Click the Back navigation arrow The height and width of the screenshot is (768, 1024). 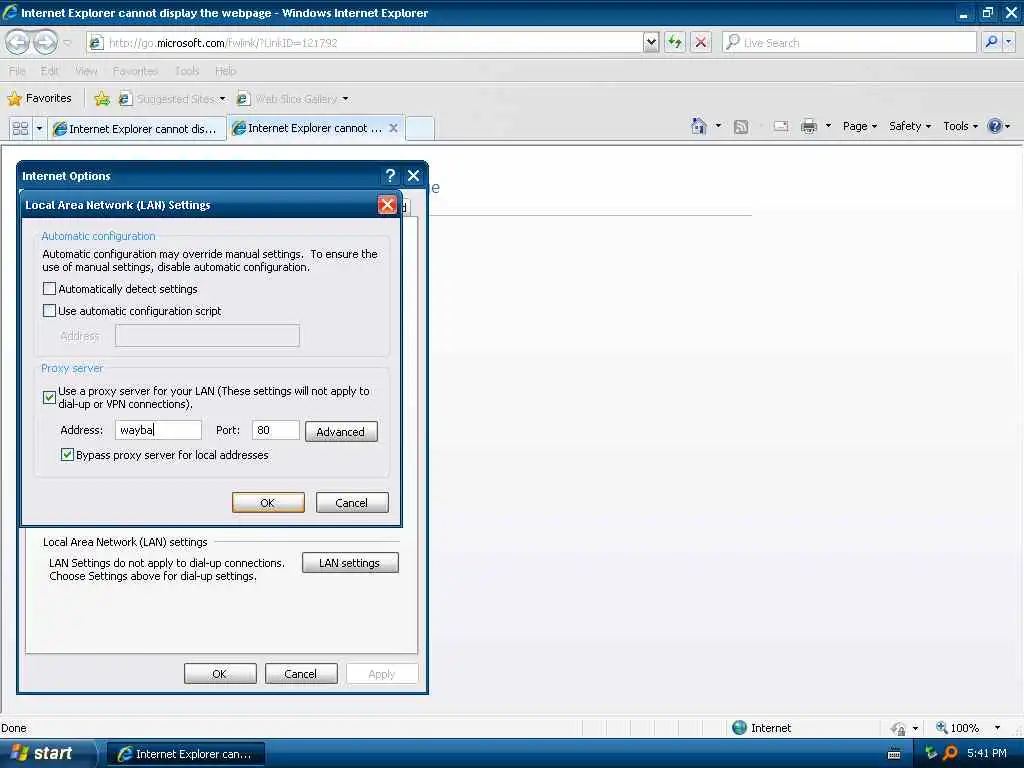pos(18,42)
